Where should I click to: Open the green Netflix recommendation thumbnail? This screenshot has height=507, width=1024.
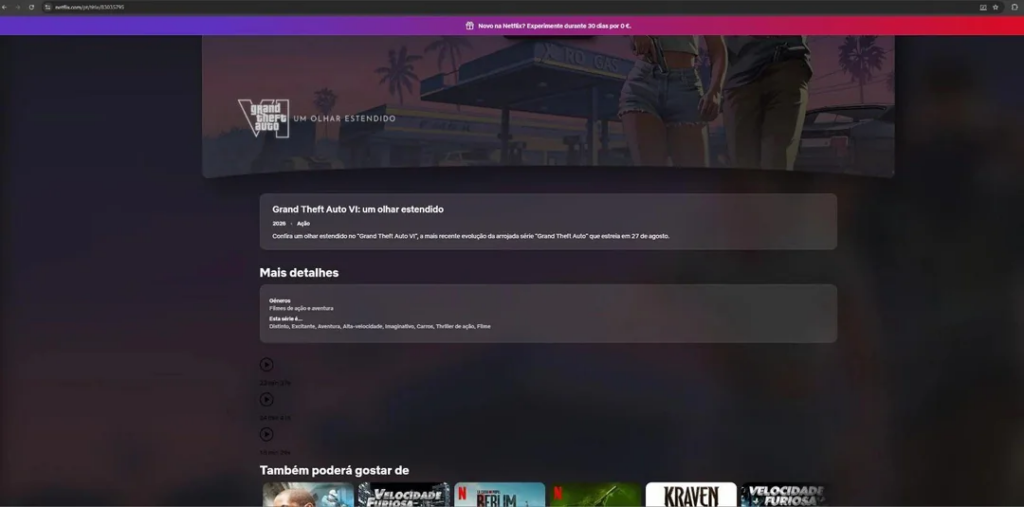coord(596,495)
